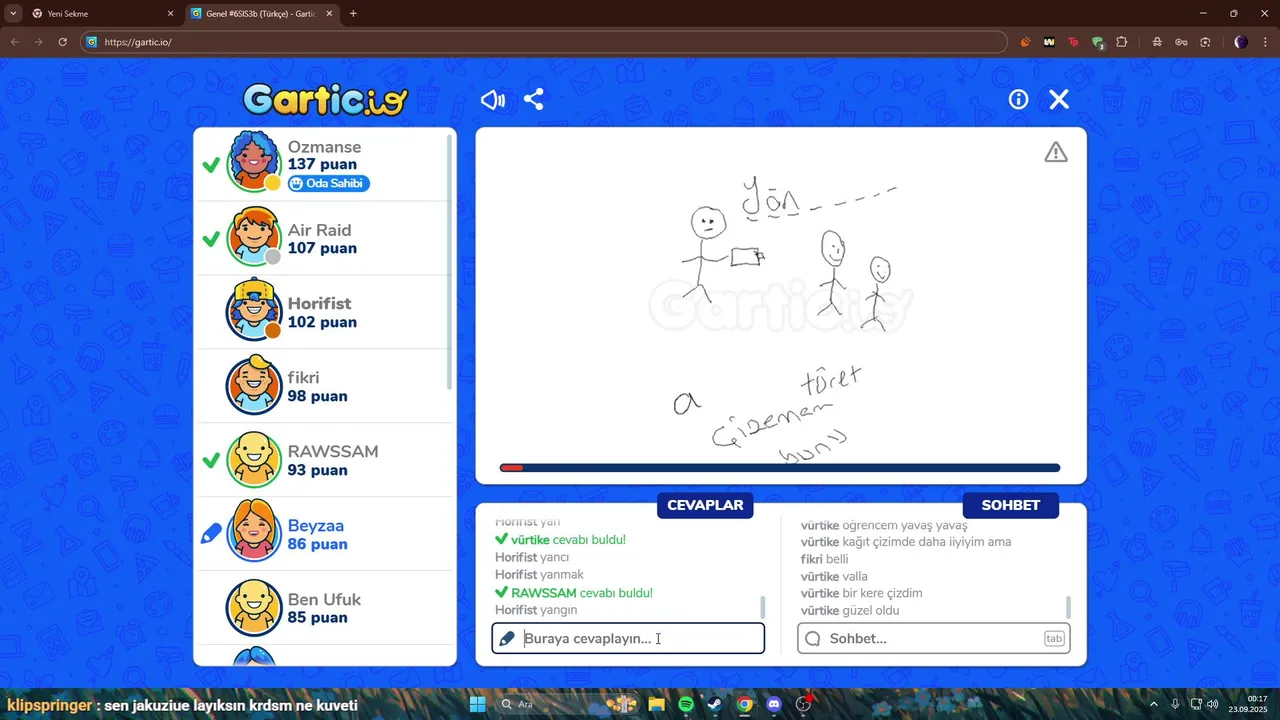This screenshot has height=720, width=1280.
Task: Go back in browser history
Action: (x=15, y=42)
